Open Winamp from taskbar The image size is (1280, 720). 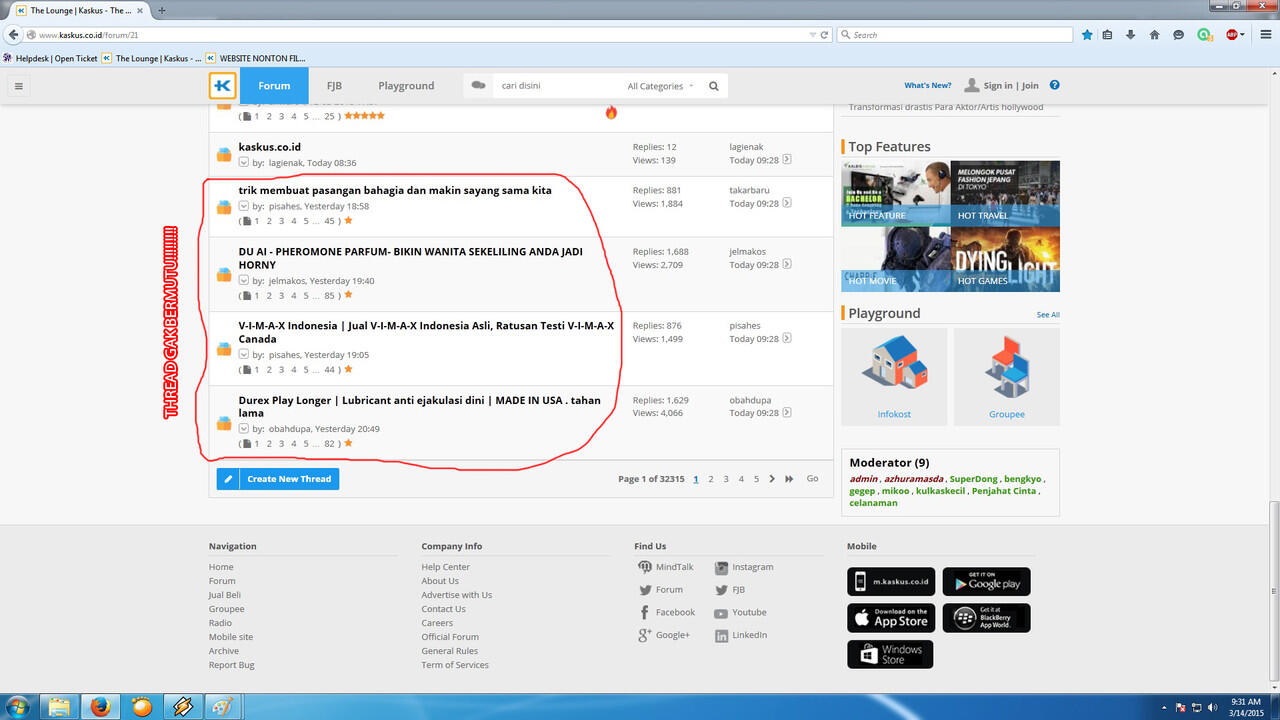click(x=182, y=707)
